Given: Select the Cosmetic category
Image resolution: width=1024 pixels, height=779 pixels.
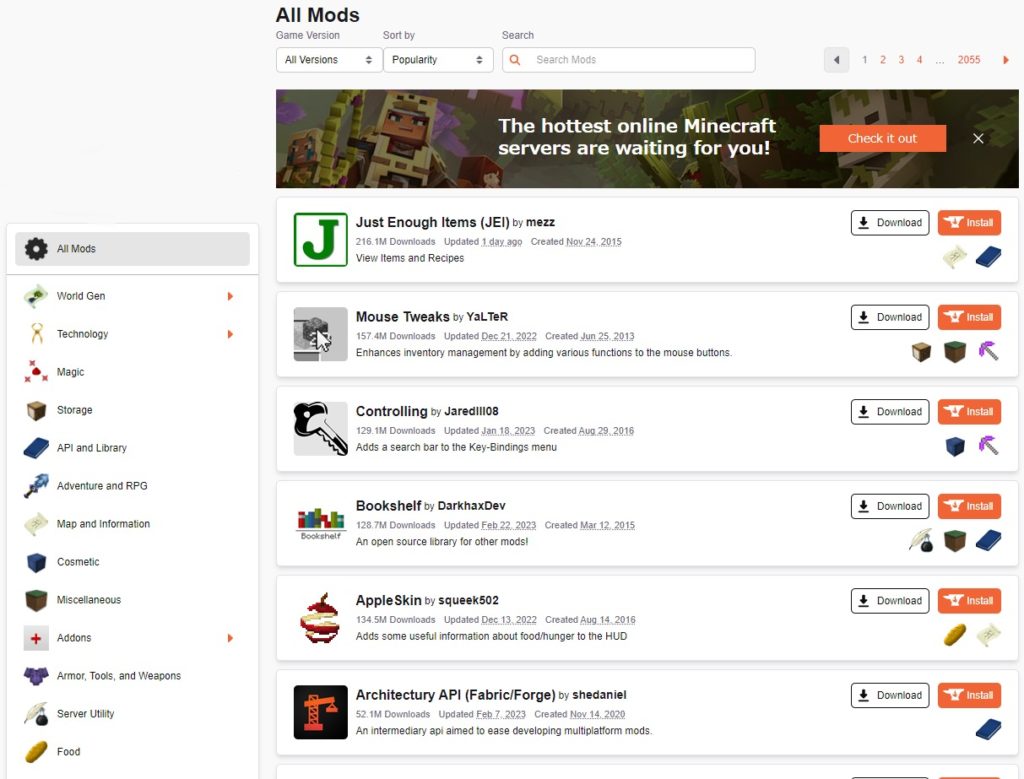Looking at the screenshot, I should tap(133, 562).
